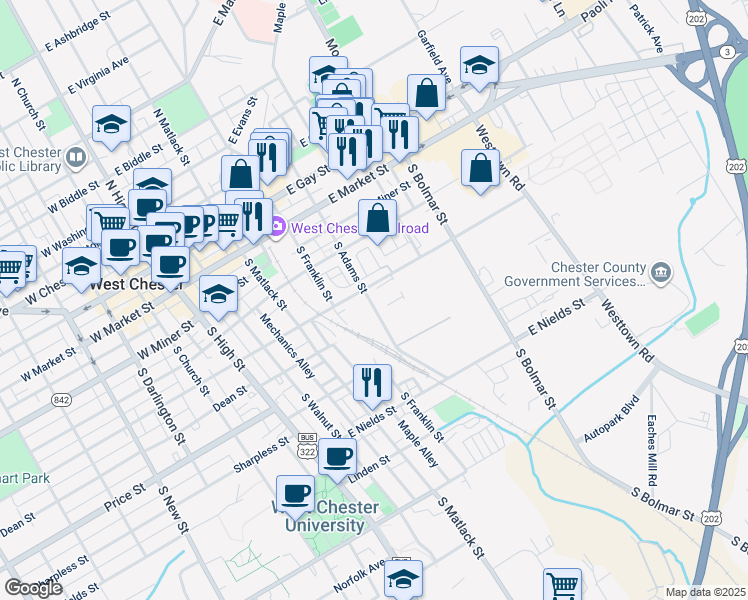Click the school marker near E Biddle St
This screenshot has height=600, width=748.
[153, 180]
